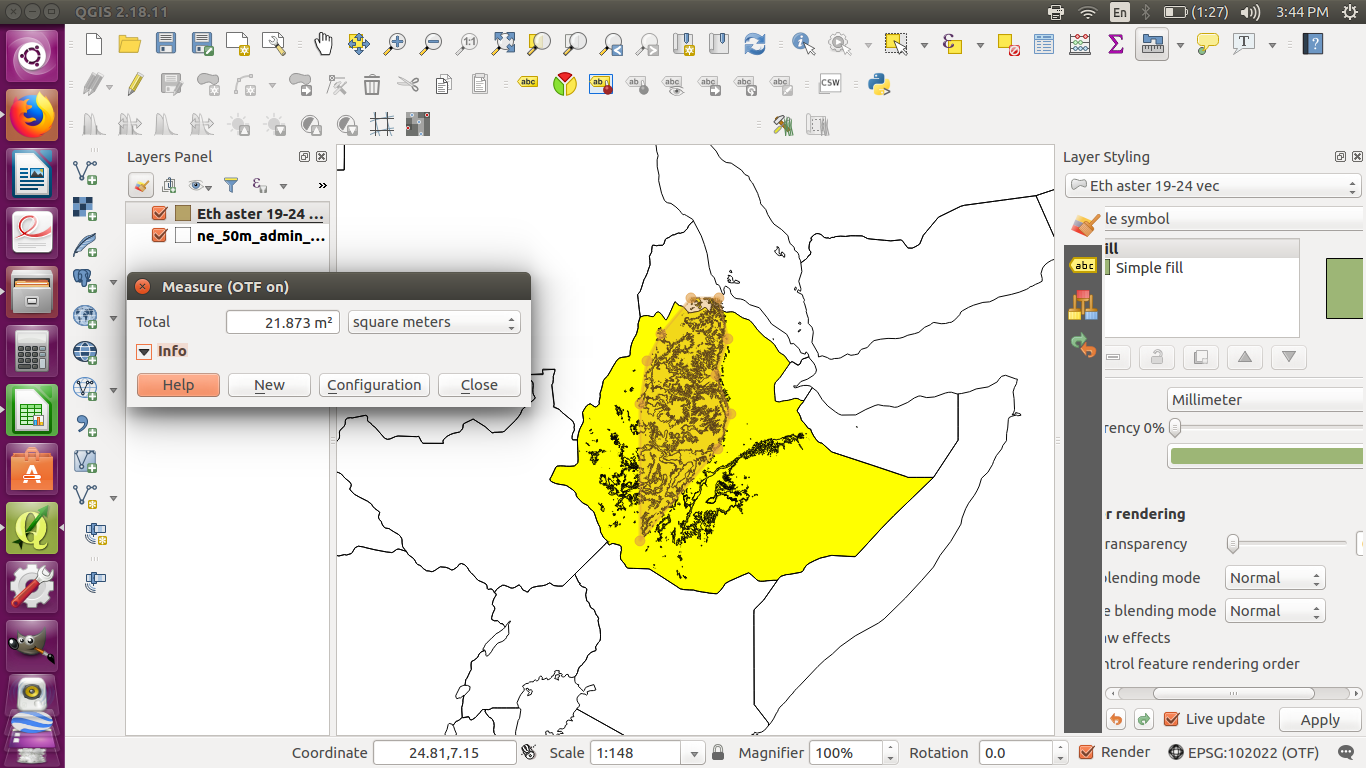1366x768 pixels.
Task: Click Close in Measure dialog
Action: (x=479, y=385)
